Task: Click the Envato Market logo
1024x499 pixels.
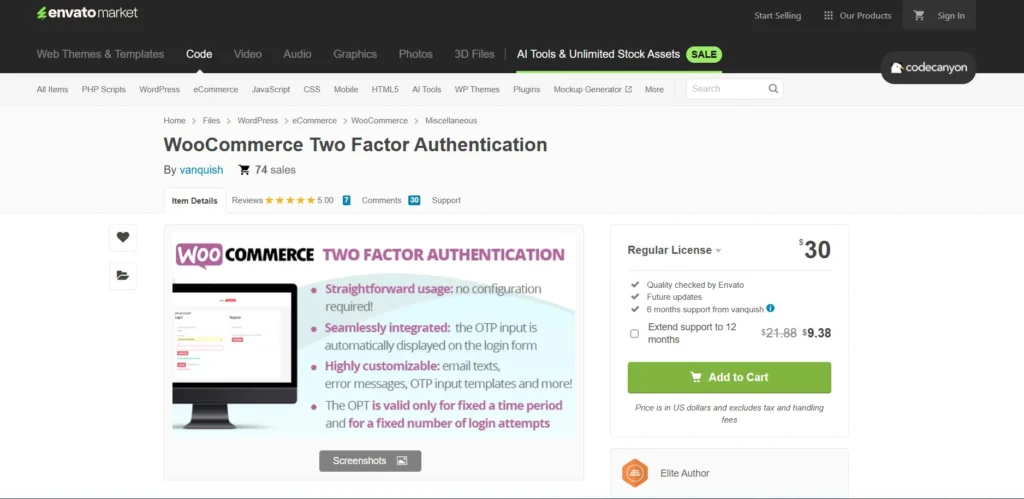Action: point(87,13)
